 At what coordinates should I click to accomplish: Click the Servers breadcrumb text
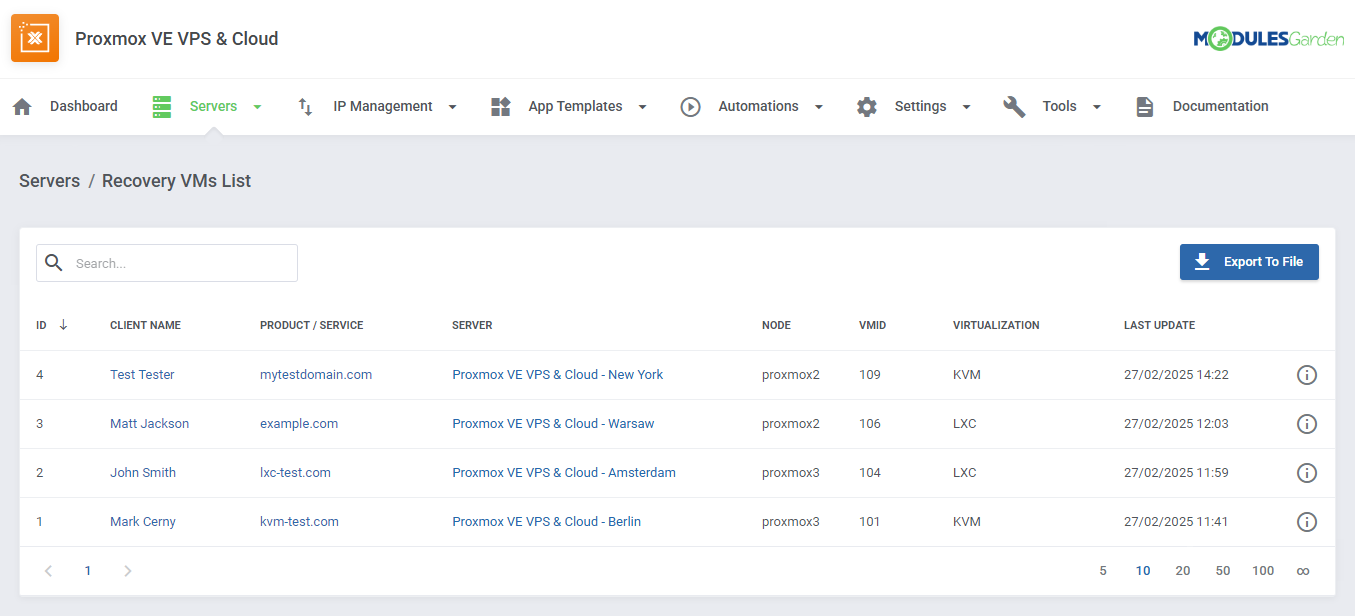pyautogui.click(x=49, y=181)
